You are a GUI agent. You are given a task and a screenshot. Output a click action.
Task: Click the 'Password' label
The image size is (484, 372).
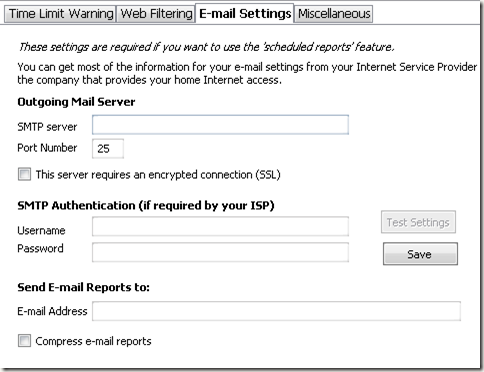pyautogui.click(x=40, y=248)
